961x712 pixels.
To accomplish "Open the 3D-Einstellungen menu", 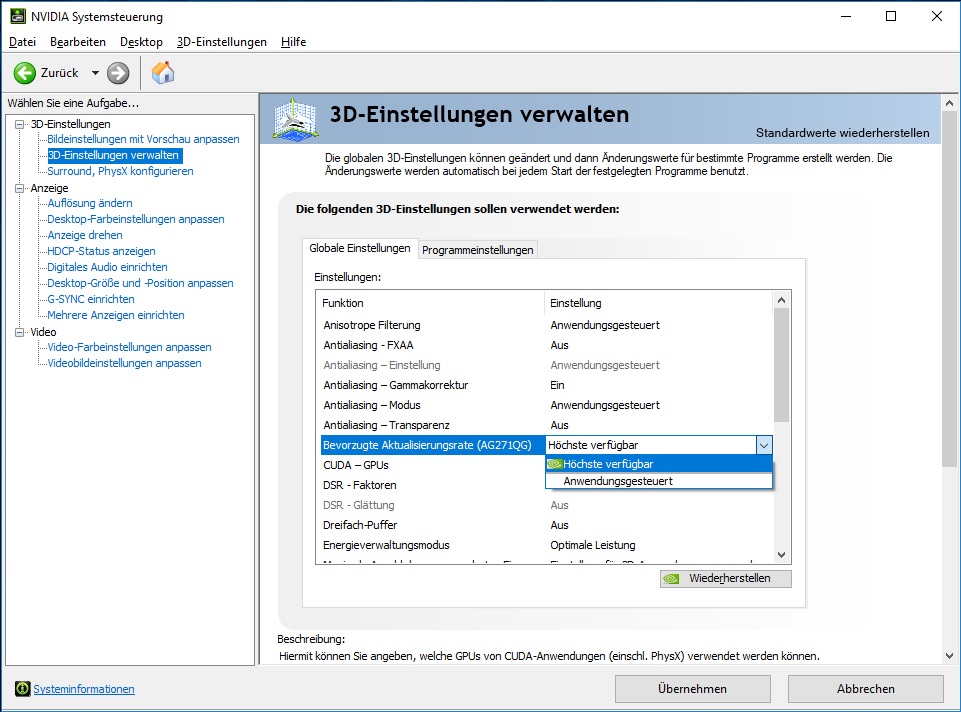I will coord(222,42).
